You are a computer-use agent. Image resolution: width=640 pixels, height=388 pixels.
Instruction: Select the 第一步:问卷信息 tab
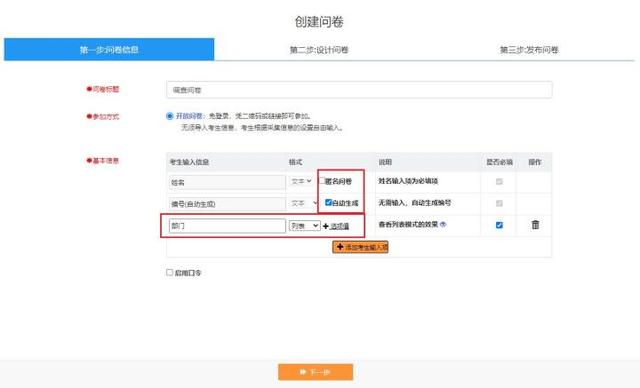[x=109, y=49]
